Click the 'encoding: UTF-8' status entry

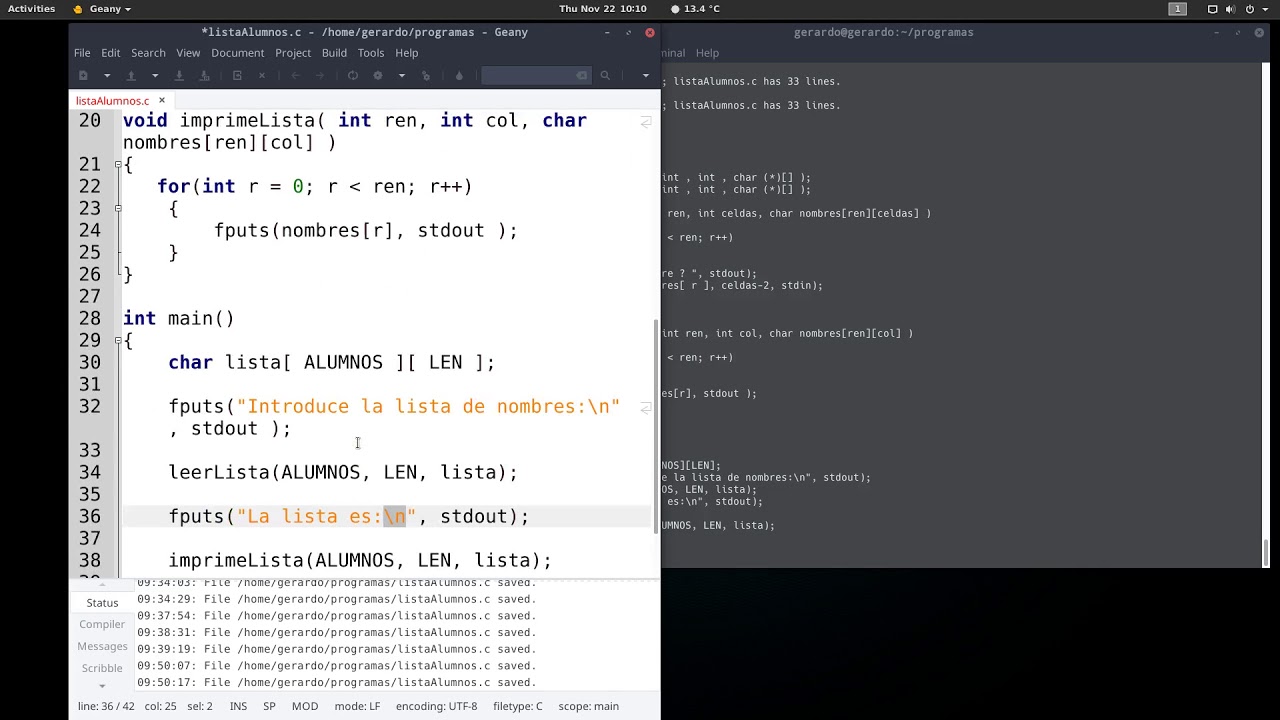pyautogui.click(x=436, y=706)
